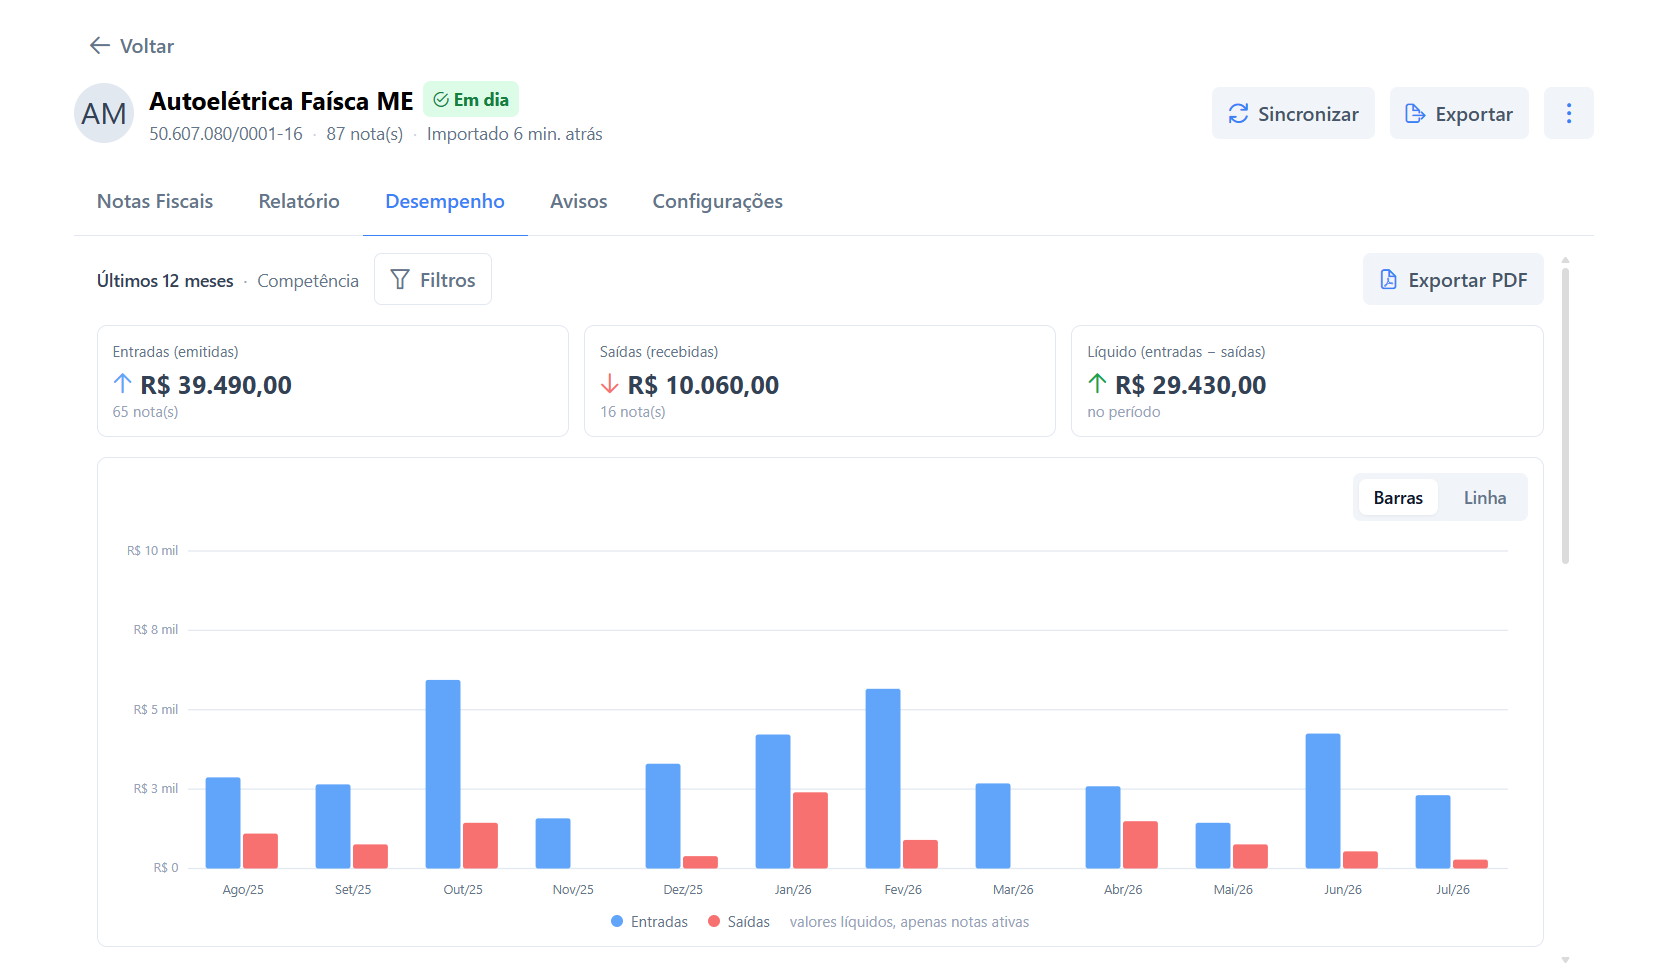This screenshot has height=970, width=1665.
Task: Export the report with Exportar PDF
Action: 1453,280
